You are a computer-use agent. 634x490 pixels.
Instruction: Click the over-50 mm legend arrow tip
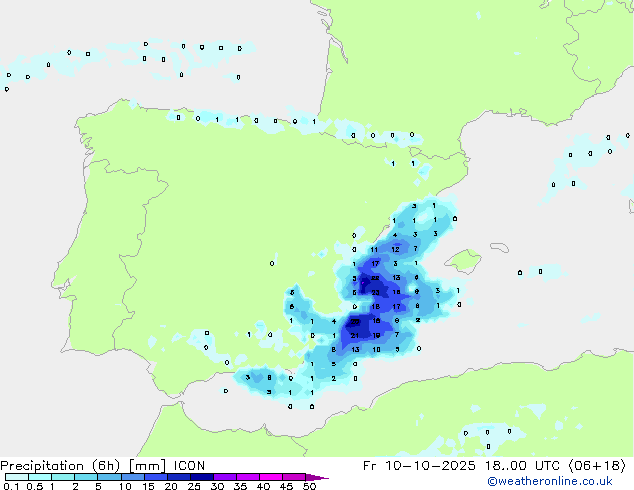point(317,477)
